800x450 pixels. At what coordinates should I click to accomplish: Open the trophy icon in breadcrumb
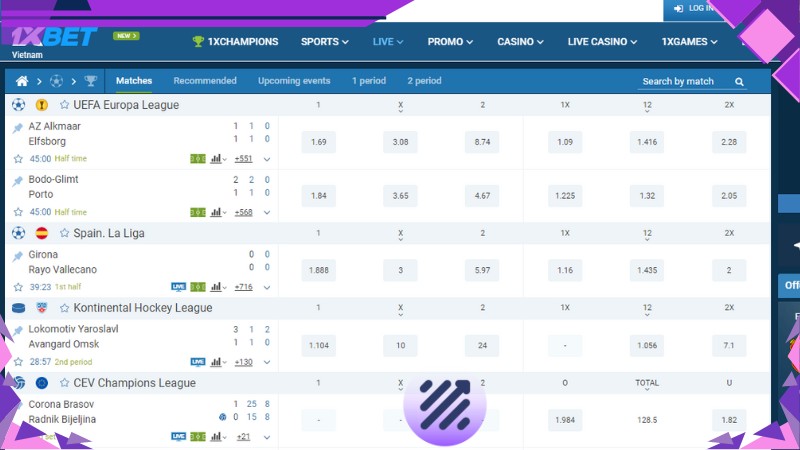coord(91,81)
